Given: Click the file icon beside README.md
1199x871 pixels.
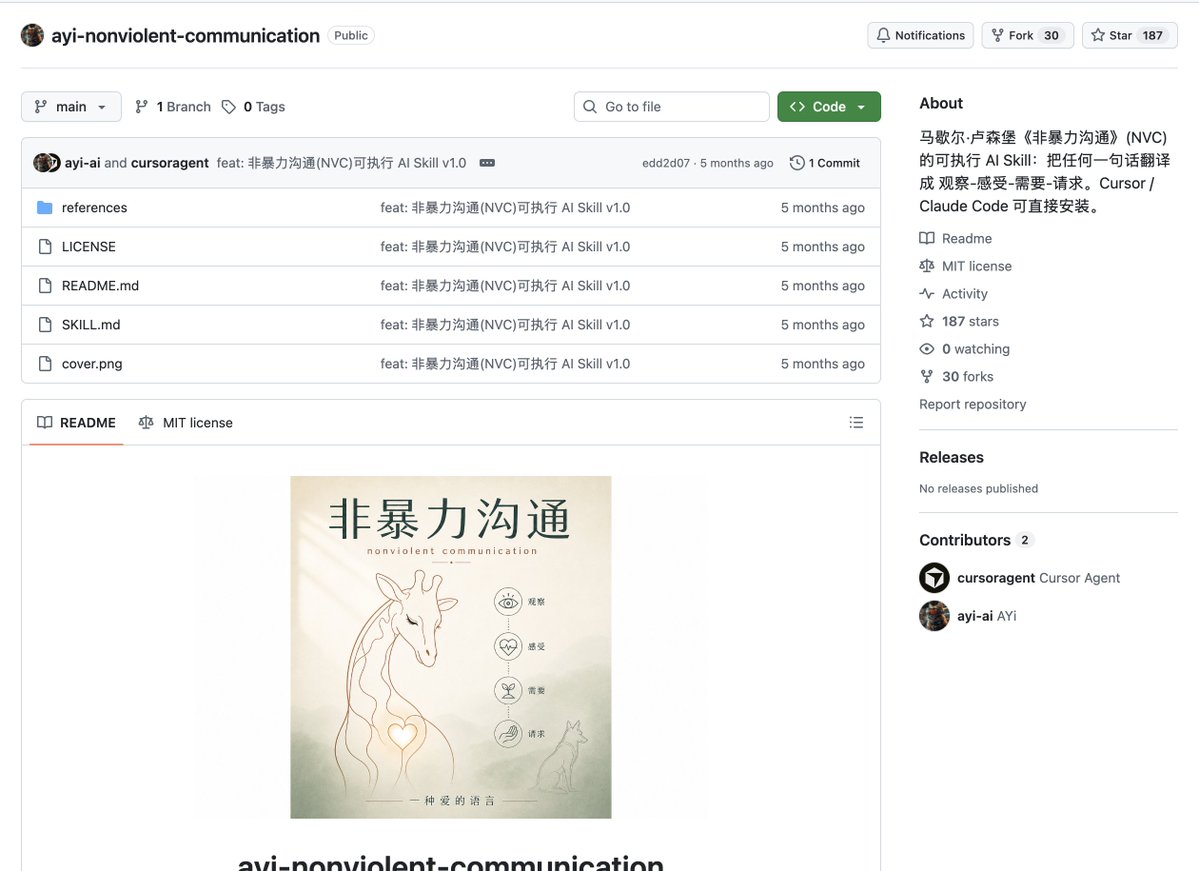Looking at the screenshot, I should 45,285.
